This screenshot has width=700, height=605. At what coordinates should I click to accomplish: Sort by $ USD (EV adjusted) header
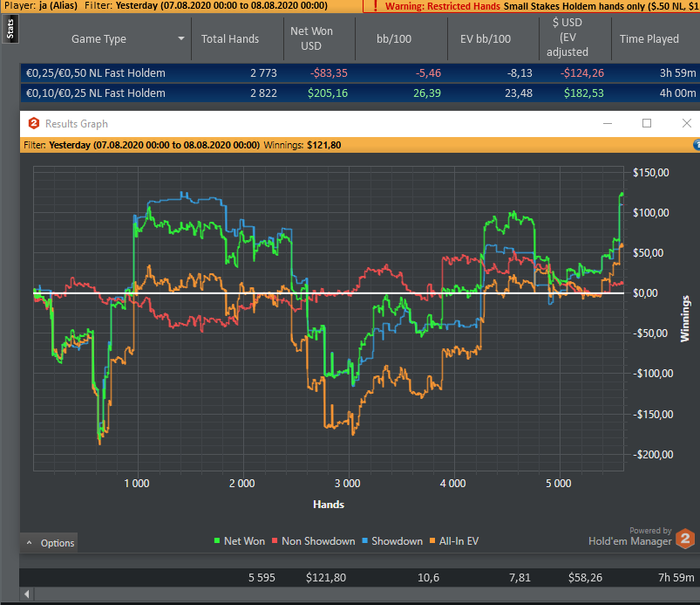[x=567, y=37]
